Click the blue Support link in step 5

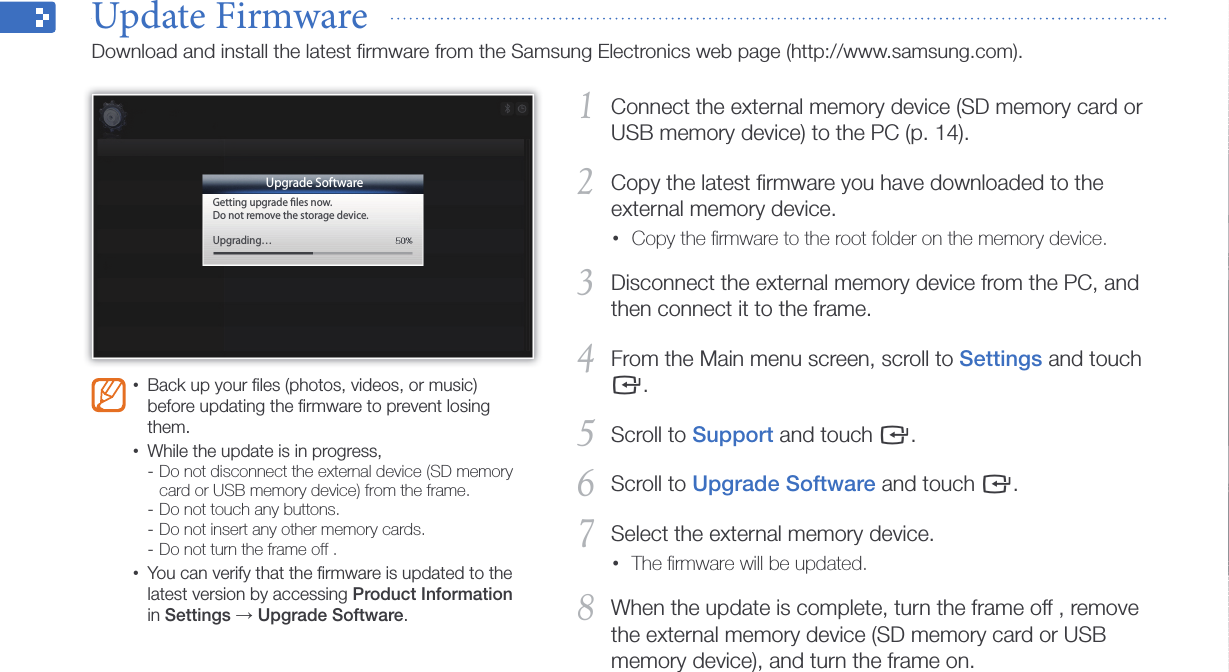click(x=732, y=435)
